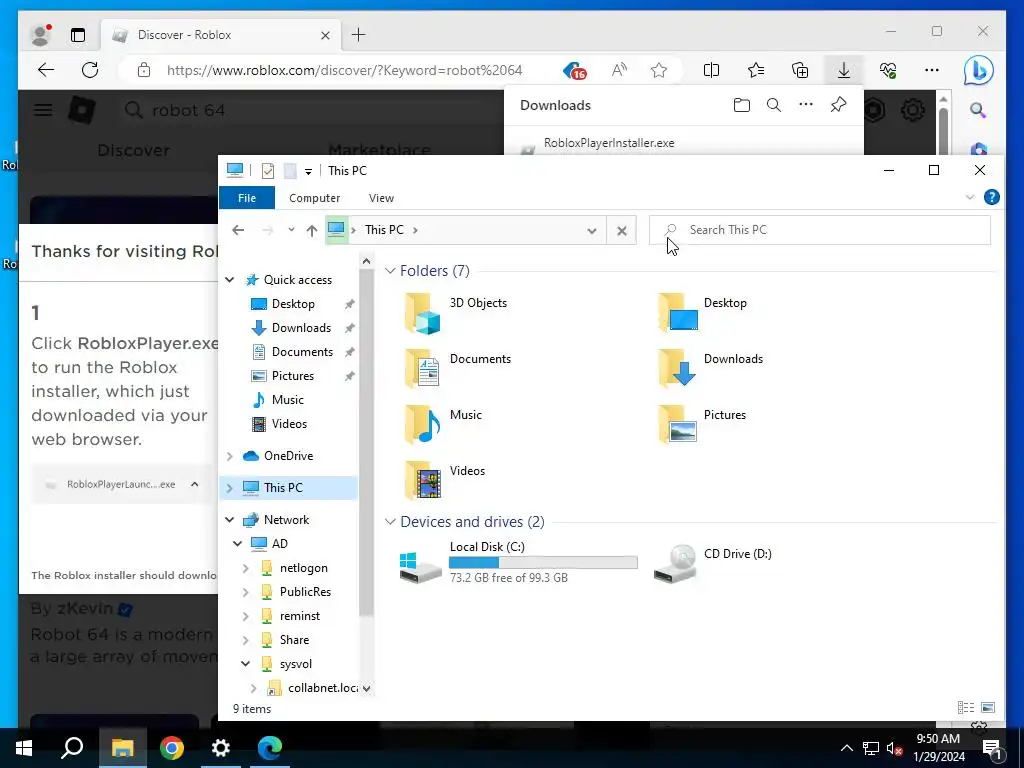Expand This PC tree node
The width and height of the screenshot is (1024, 768).
click(x=230, y=488)
